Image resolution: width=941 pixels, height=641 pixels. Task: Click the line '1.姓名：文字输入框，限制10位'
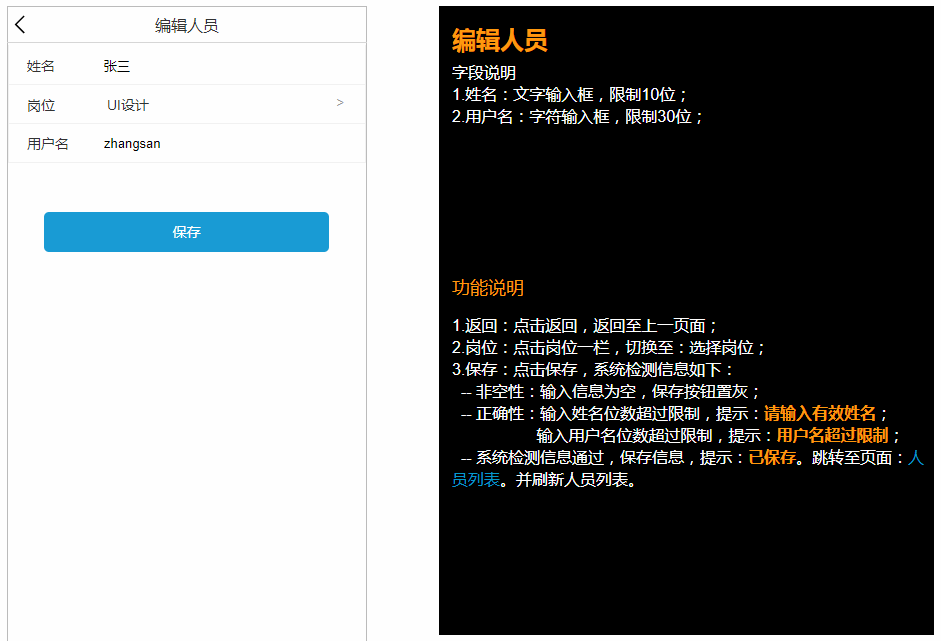(x=569, y=95)
